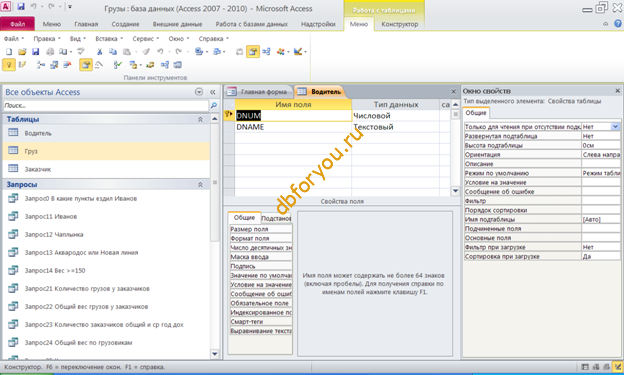This screenshot has width=624, height=375.
Task: Switch to Design view from the status bar's last icon
Action: pos(618,367)
